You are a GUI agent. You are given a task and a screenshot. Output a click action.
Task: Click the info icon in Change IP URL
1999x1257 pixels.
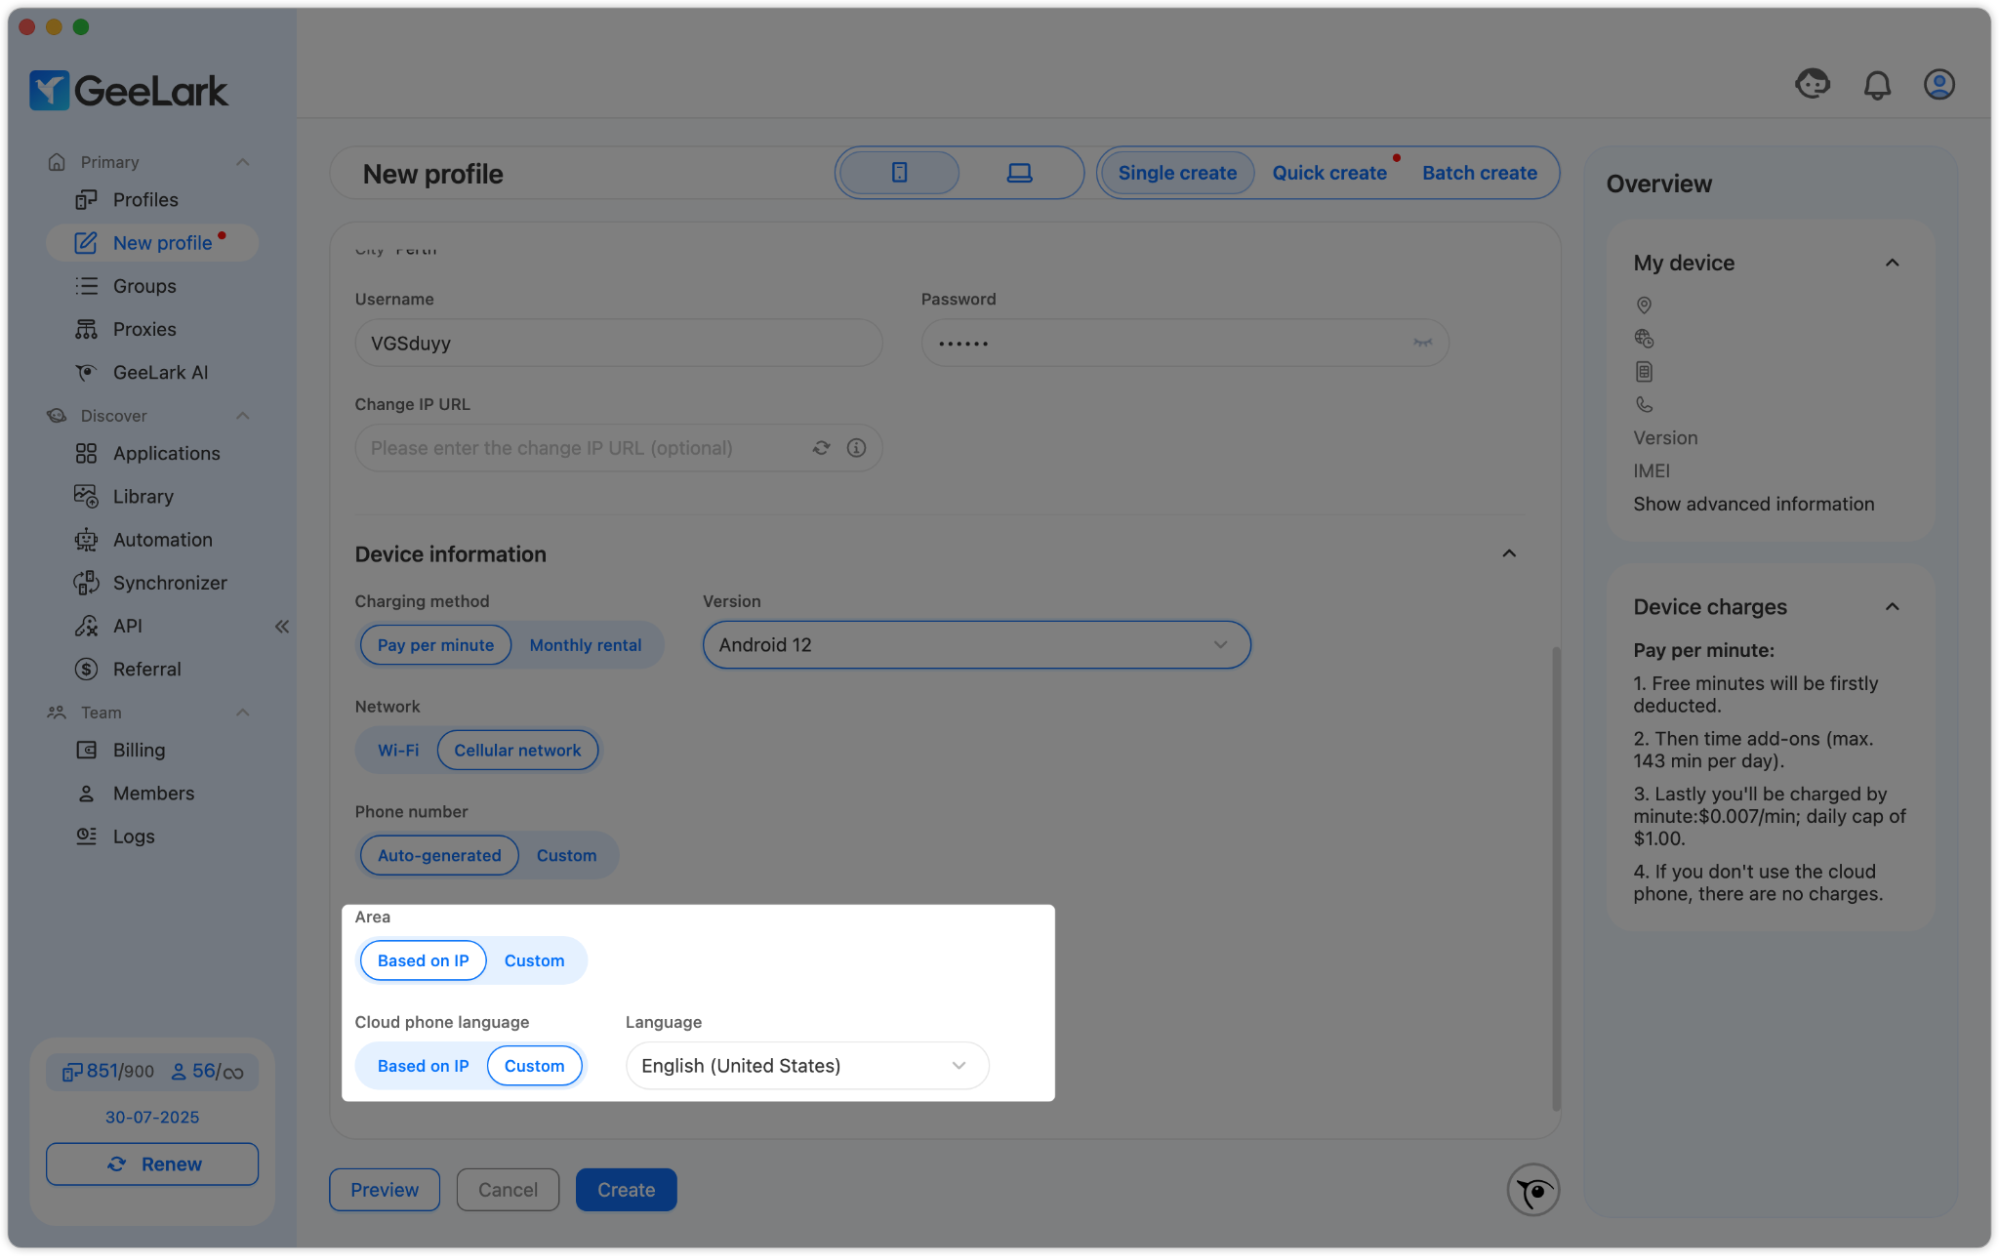coord(856,448)
